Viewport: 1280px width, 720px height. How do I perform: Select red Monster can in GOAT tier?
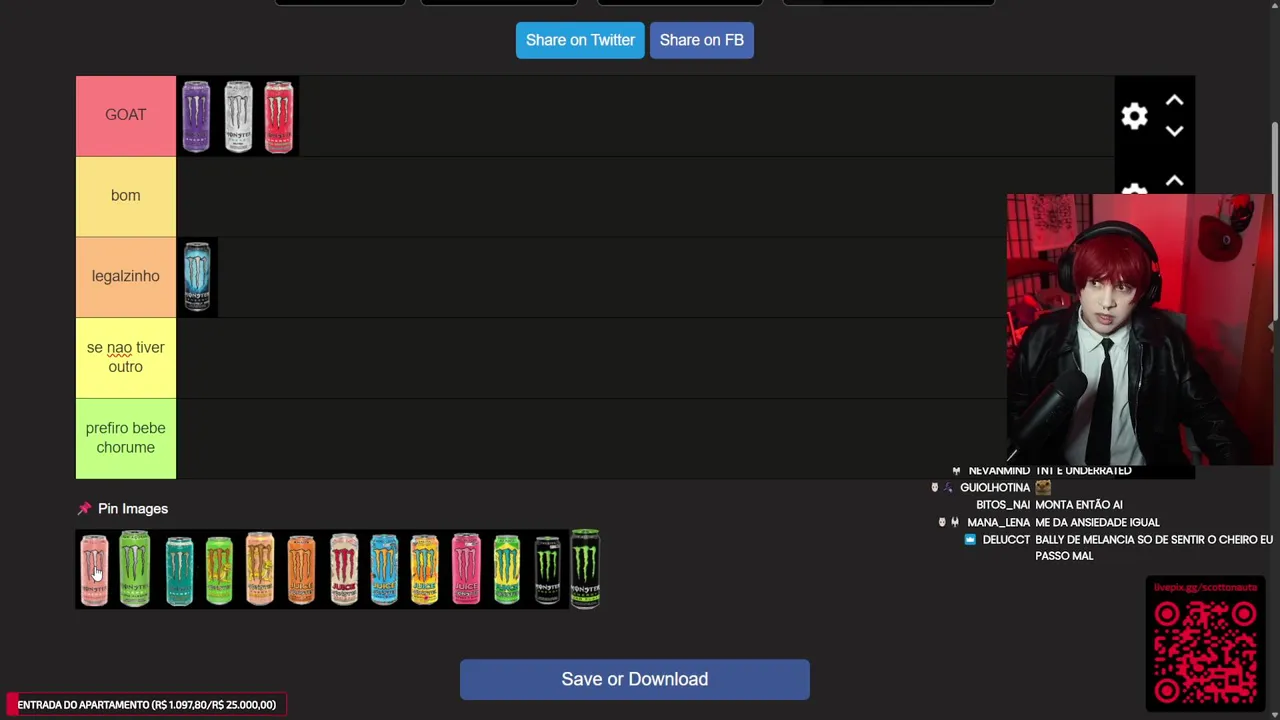pos(279,116)
